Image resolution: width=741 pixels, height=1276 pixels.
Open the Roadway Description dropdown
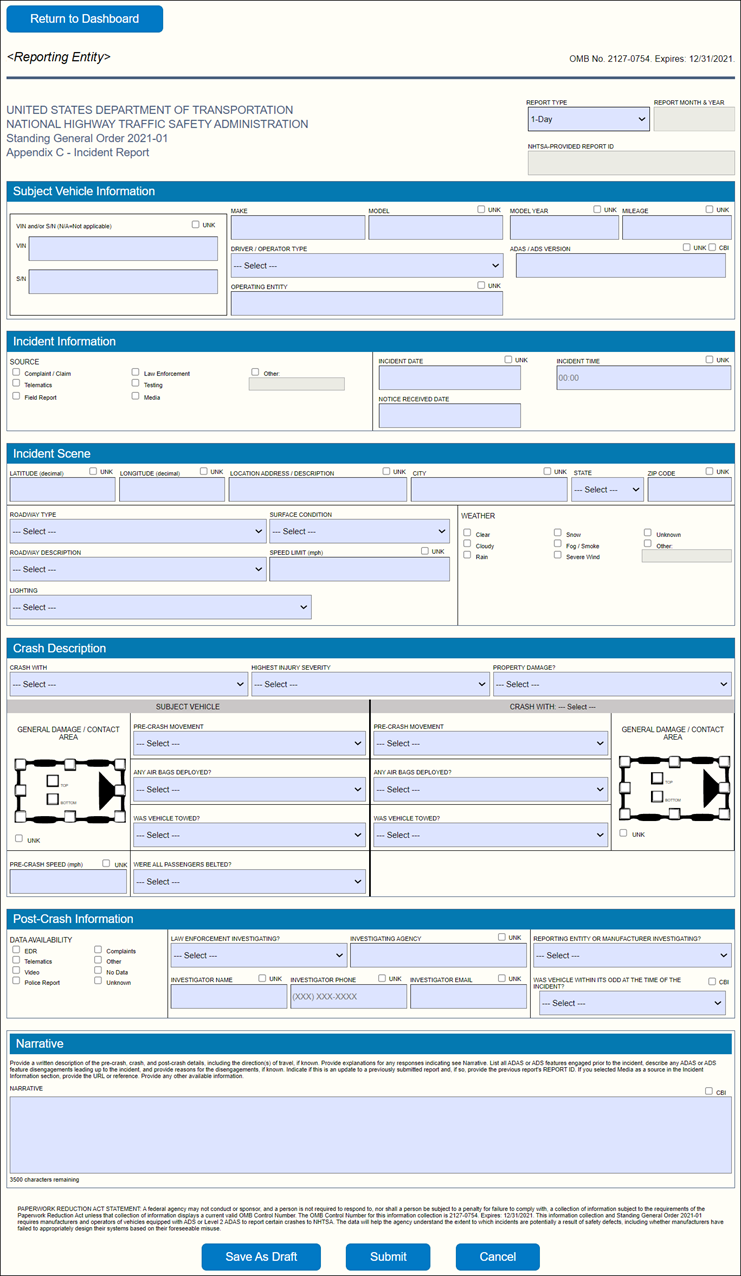[x=138, y=569]
